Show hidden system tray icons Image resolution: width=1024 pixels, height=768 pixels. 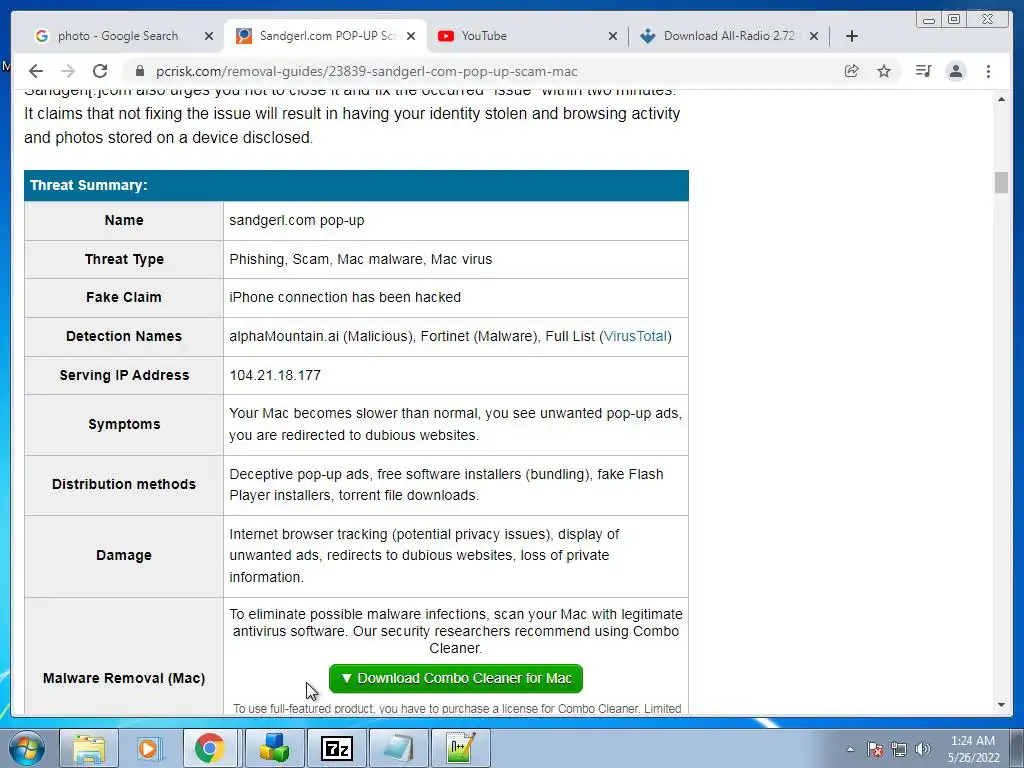pos(850,749)
